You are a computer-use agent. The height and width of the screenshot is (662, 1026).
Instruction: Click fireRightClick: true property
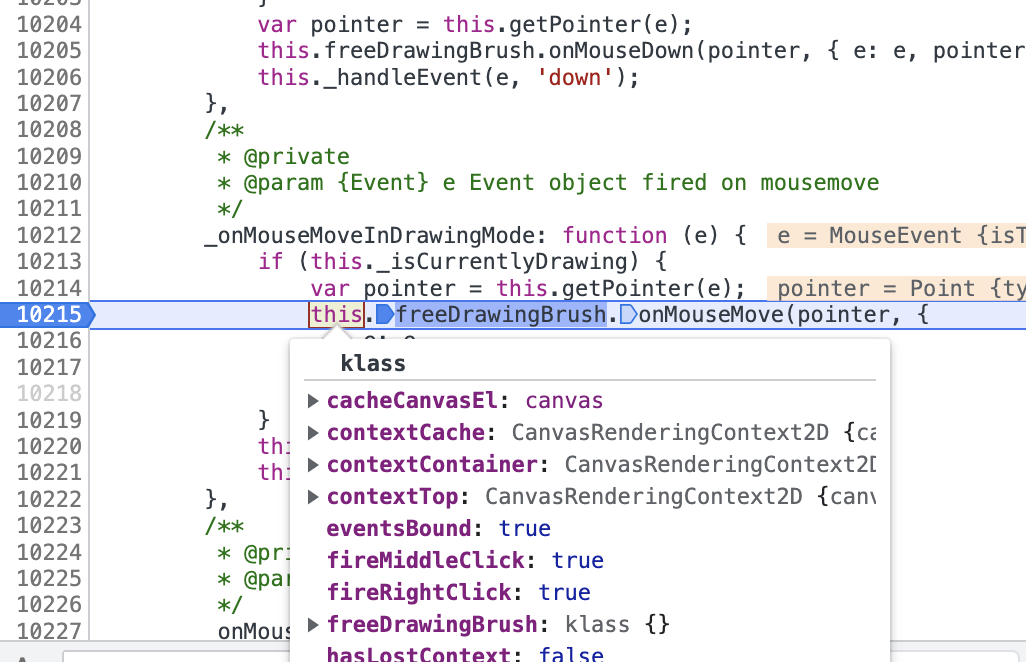[x=459, y=593]
